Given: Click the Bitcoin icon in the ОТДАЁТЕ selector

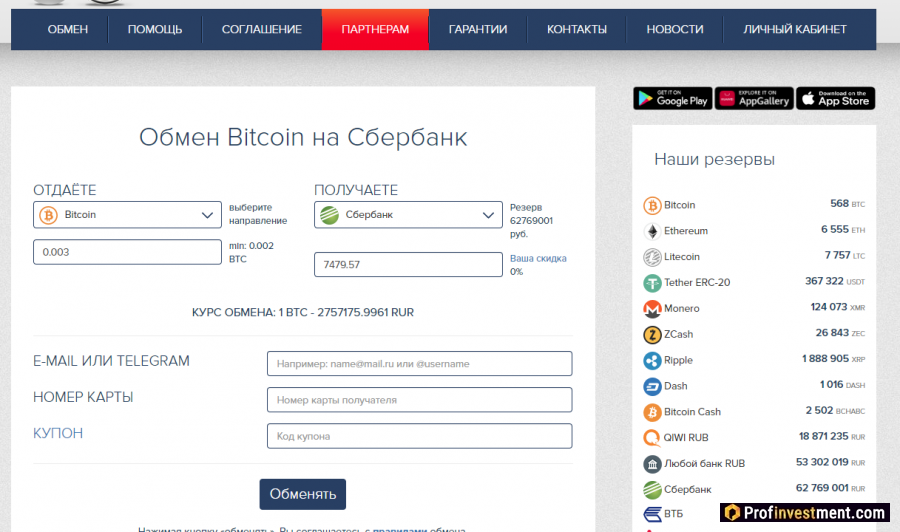Looking at the screenshot, I should pos(48,215).
